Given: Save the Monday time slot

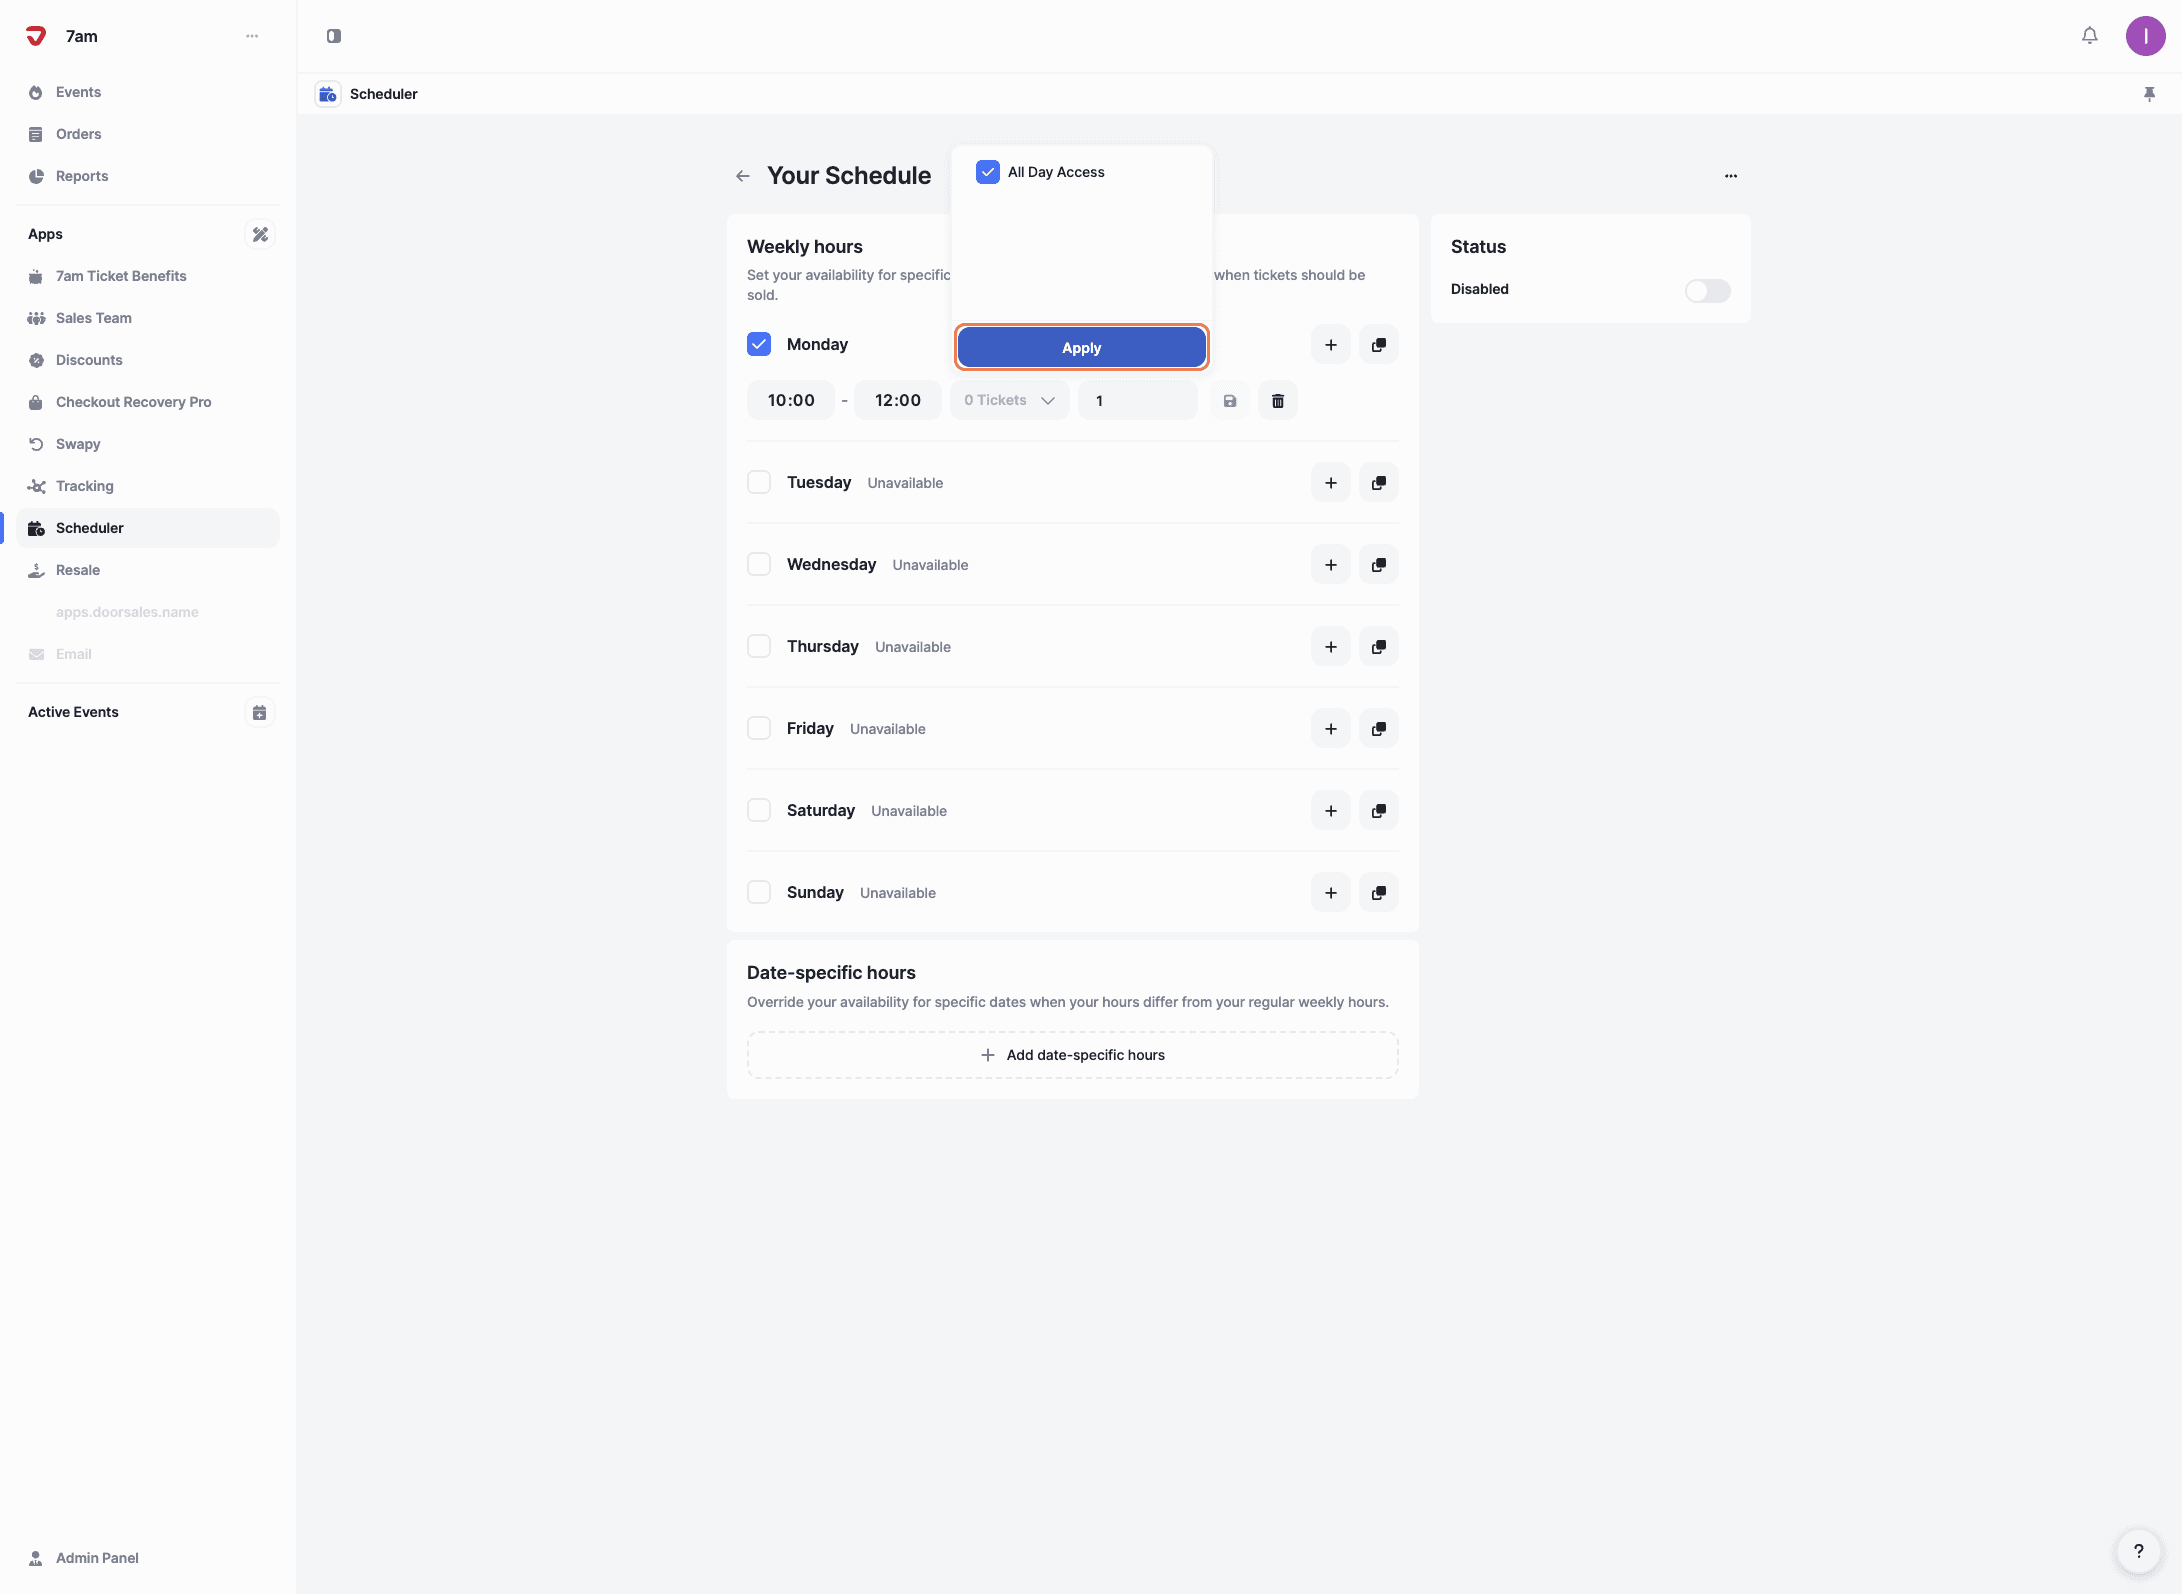Looking at the screenshot, I should tap(1229, 401).
